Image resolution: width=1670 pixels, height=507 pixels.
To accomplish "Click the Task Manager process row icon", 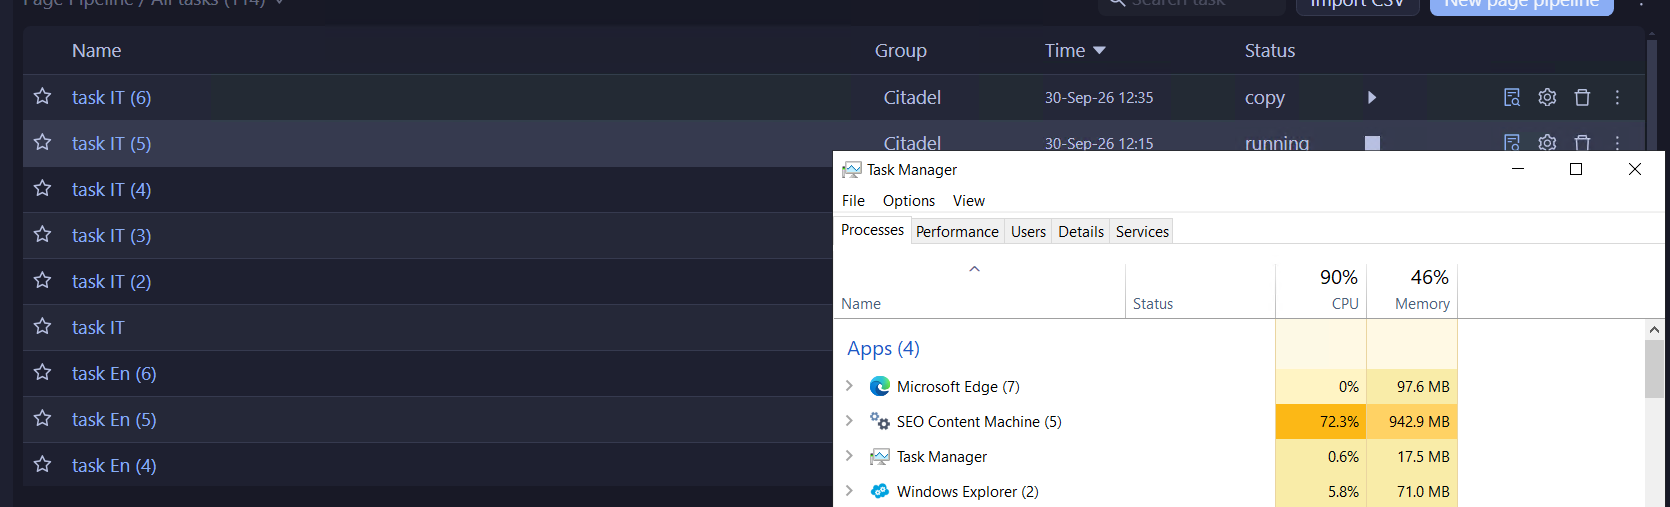I will (x=880, y=456).
